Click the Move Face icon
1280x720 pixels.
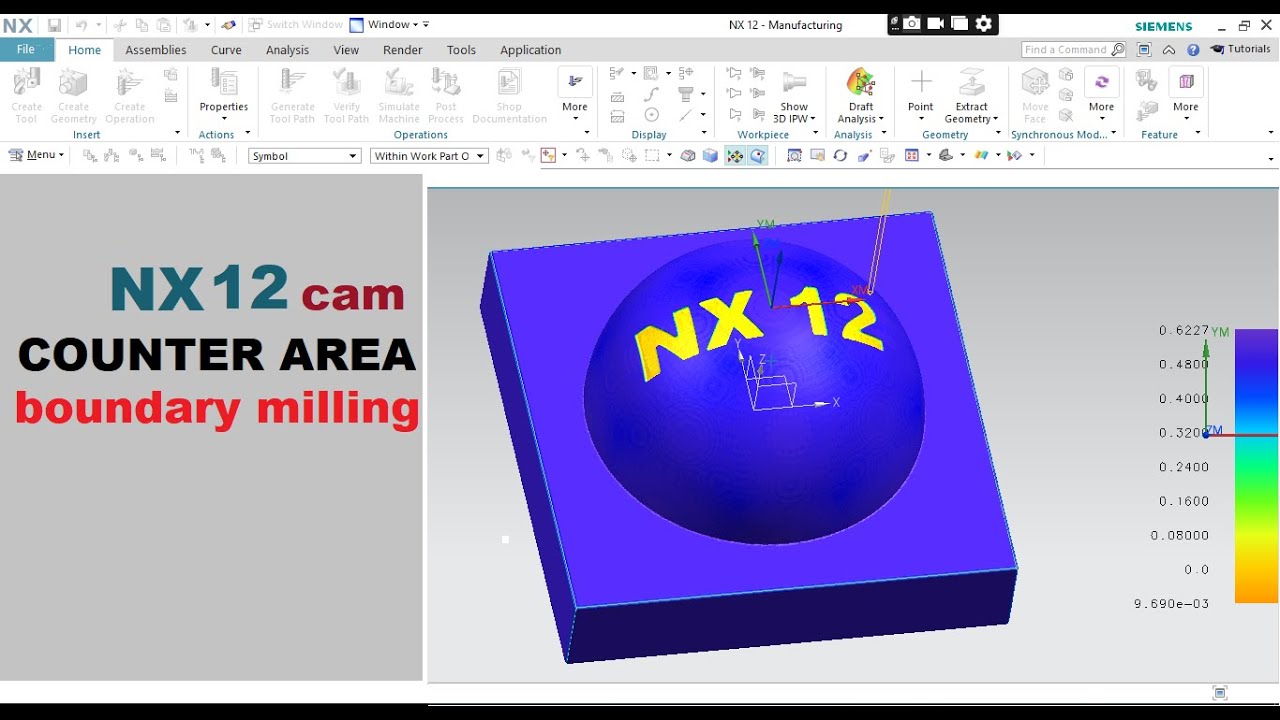(1035, 82)
